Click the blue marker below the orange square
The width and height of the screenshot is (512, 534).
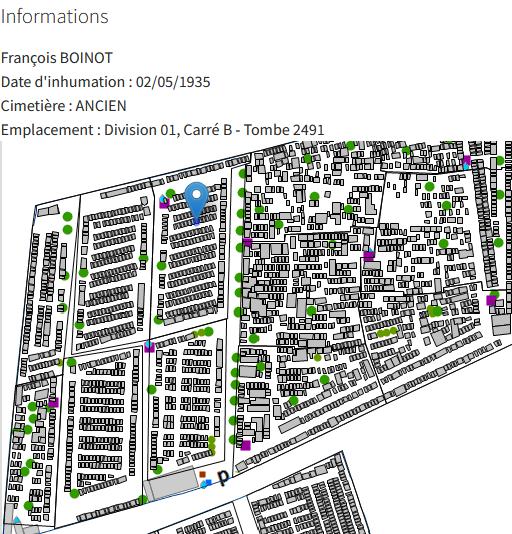[206, 483]
